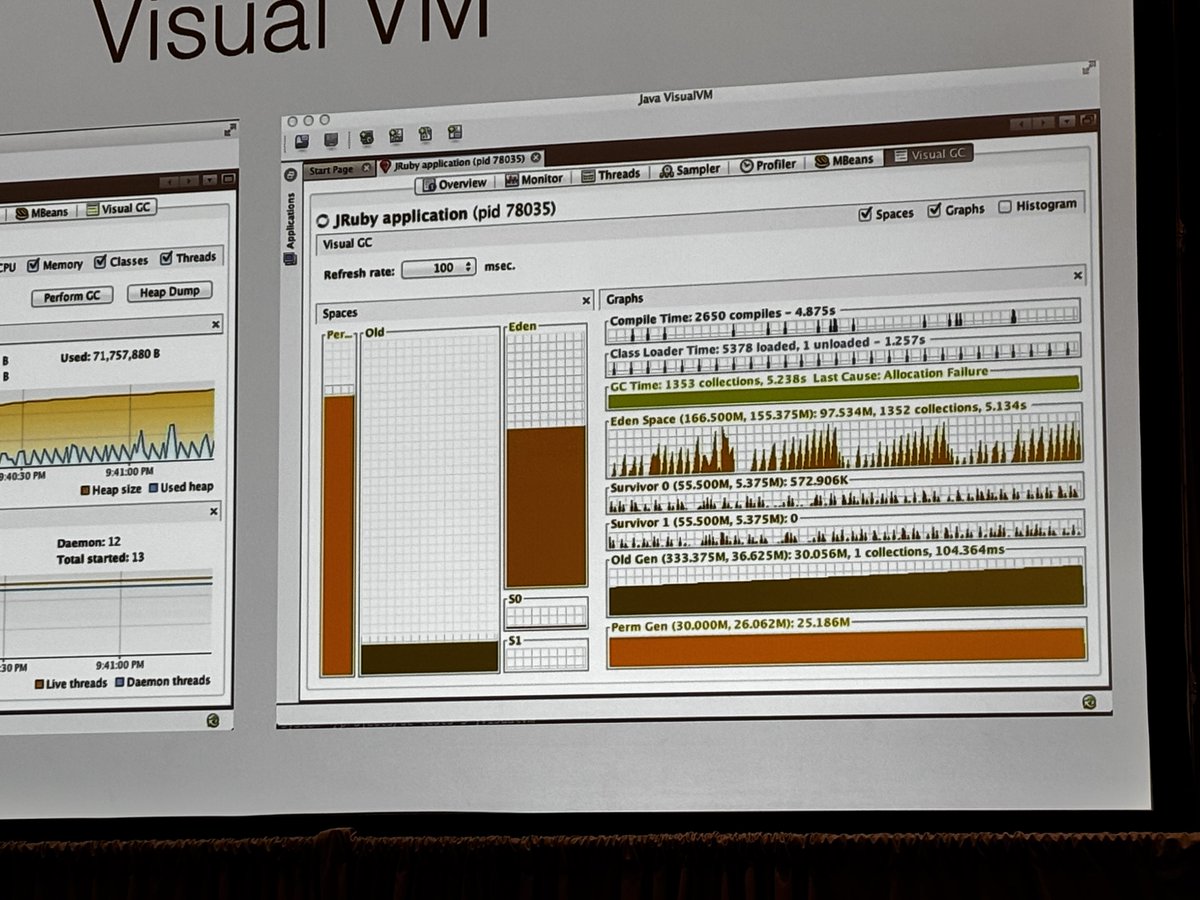1200x900 pixels.
Task: Open the Sampler subtab
Action: pyautogui.click(x=691, y=170)
